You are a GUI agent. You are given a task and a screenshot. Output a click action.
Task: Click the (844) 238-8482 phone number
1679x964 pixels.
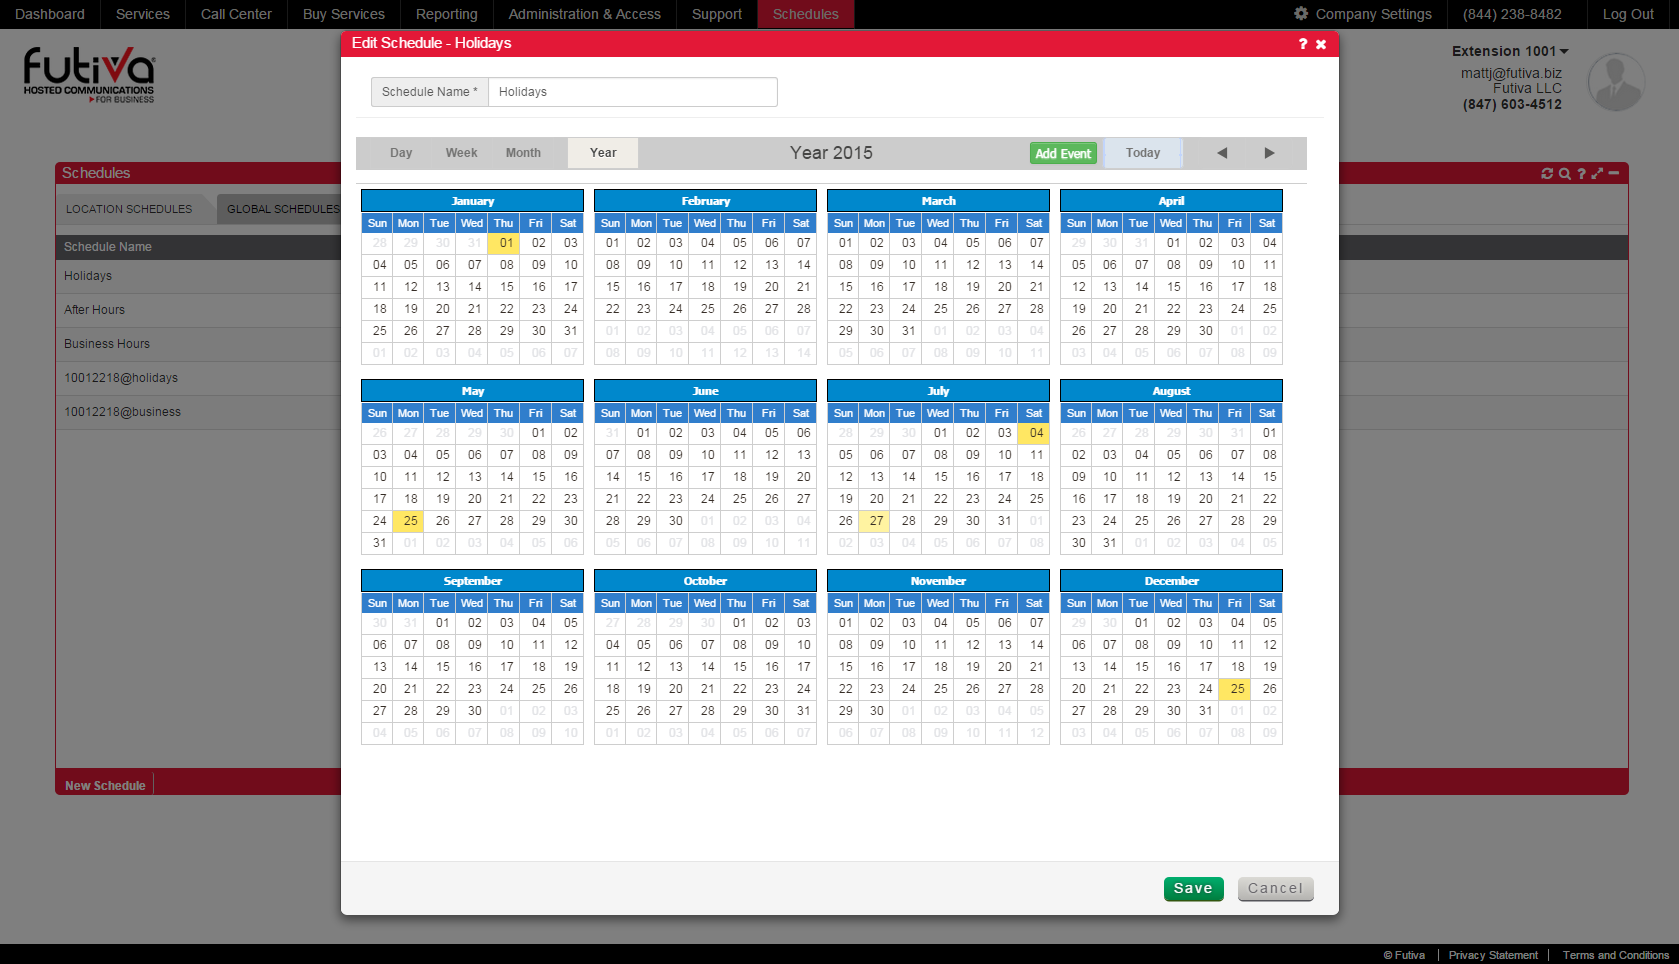1512,14
